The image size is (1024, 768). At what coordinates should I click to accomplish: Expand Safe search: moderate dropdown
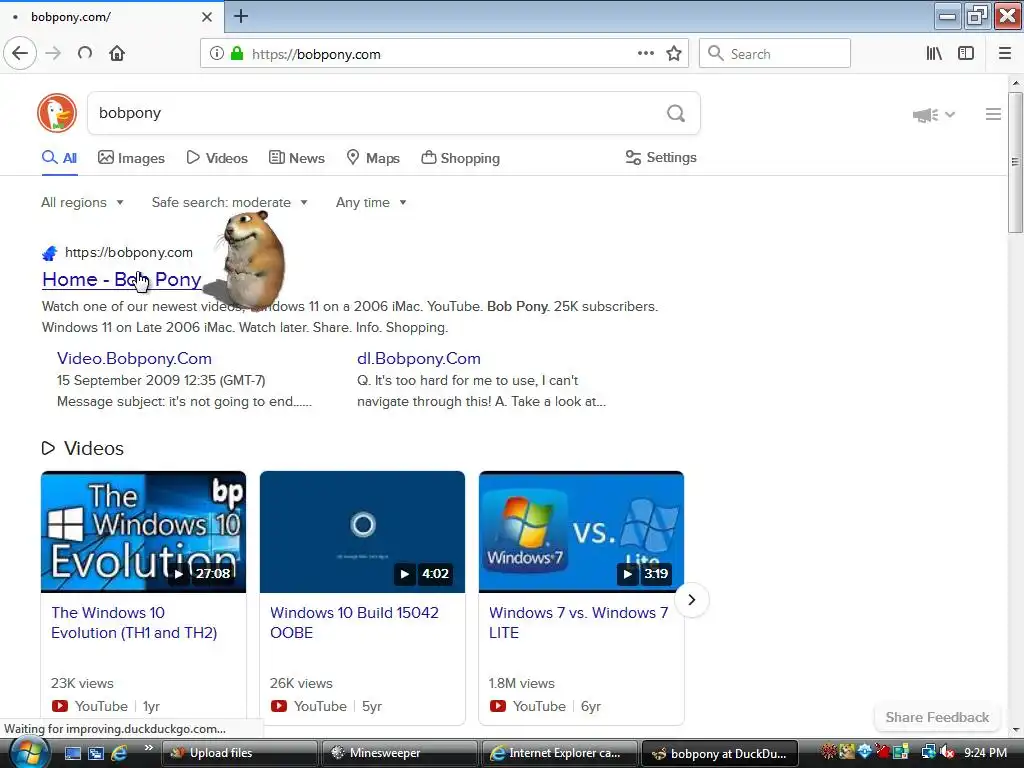tap(229, 202)
